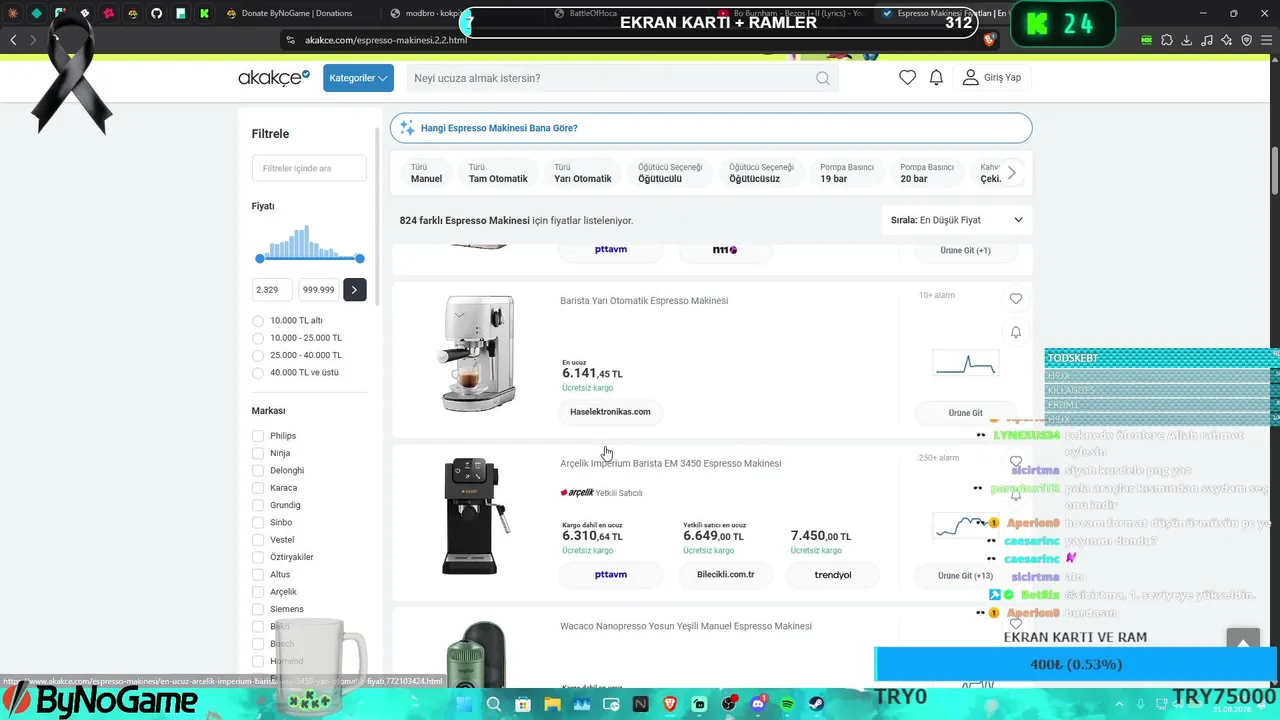Screen dimensions: 1280x720
Task: Open Steam from the taskbar
Action: tap(816, 704)
